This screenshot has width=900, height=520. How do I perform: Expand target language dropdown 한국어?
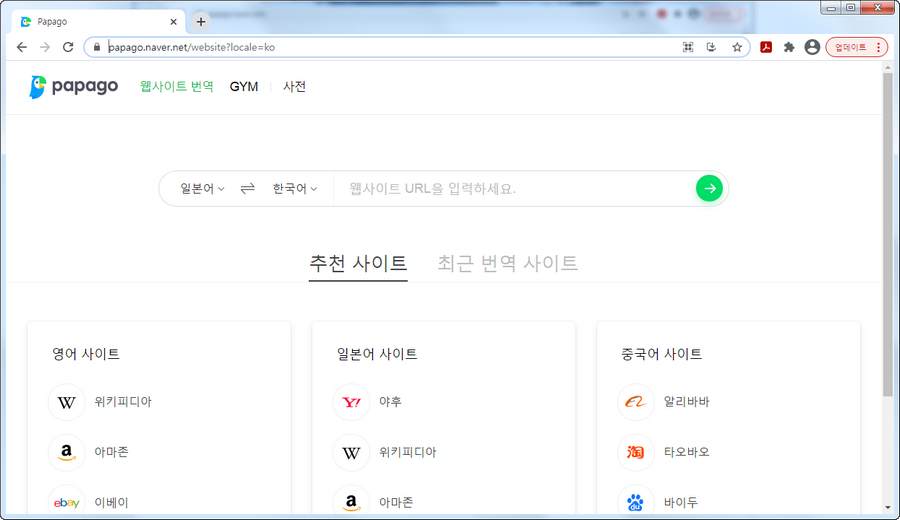(x=294, y=188)
